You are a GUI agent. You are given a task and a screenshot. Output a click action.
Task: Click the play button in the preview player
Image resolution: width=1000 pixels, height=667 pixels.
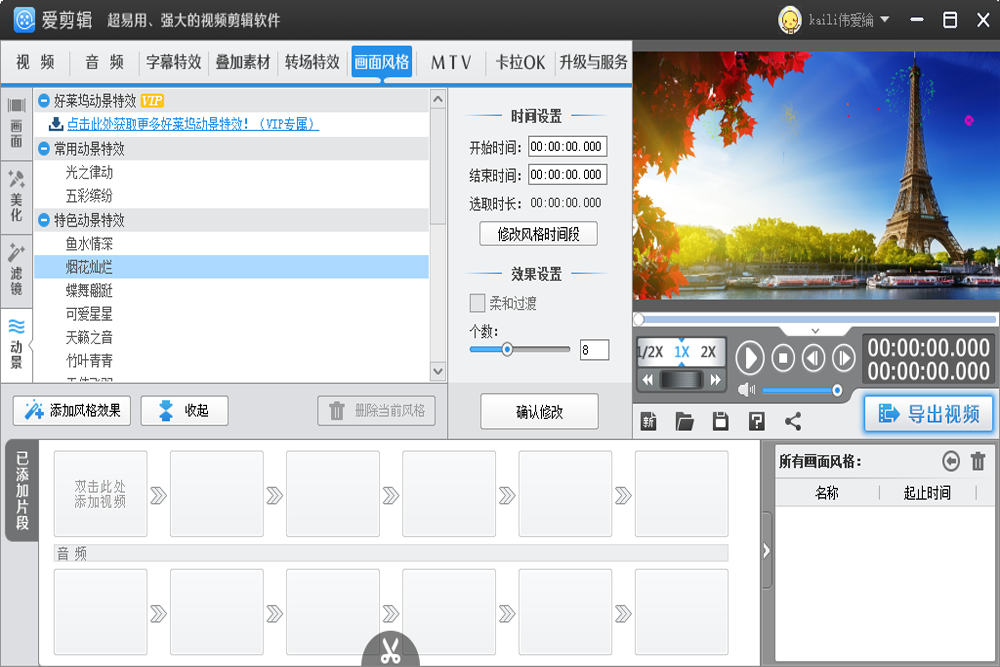pos(750,357)
